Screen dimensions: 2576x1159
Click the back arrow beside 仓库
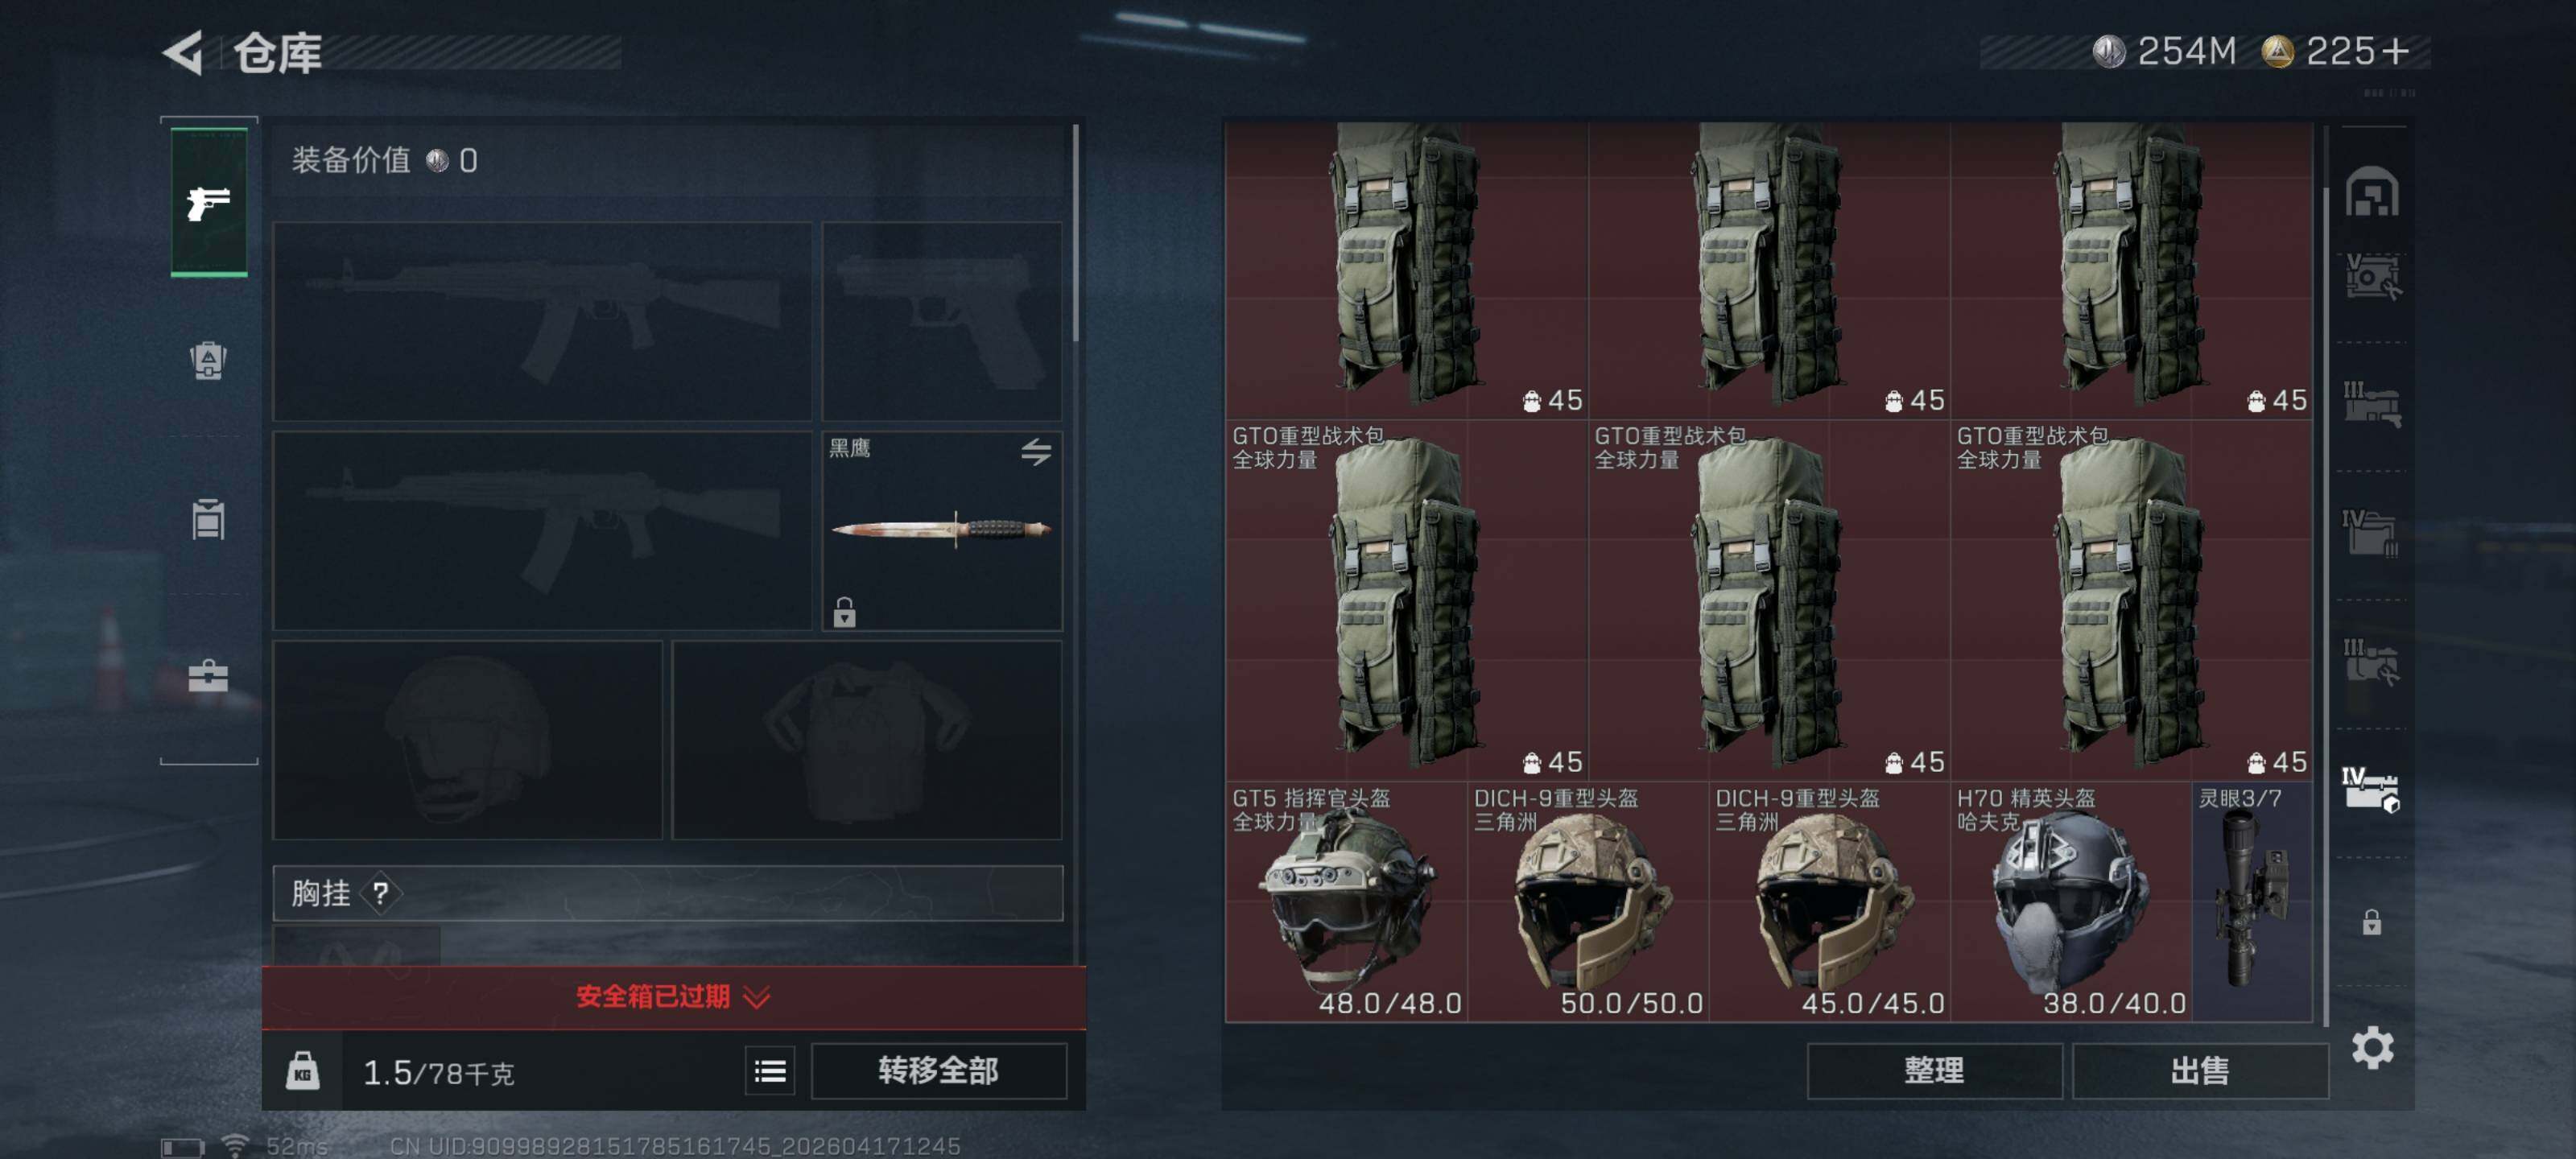tap(184, 52)
